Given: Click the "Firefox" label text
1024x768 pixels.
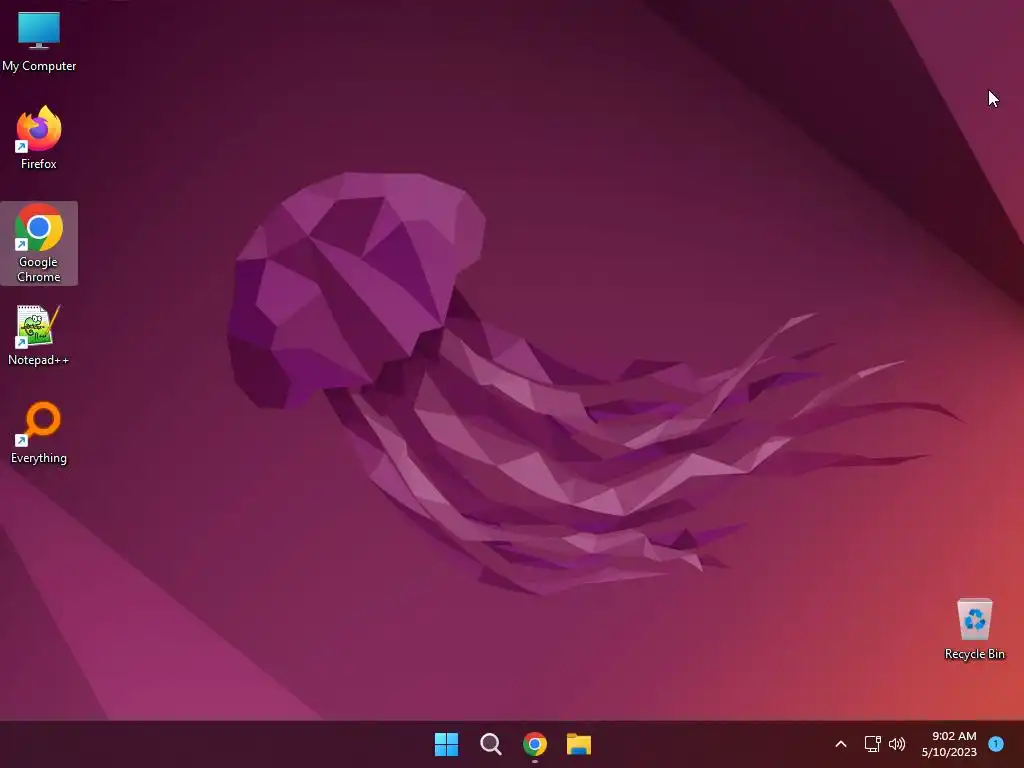Looking at the screenshot, I should tap(39, 164).
